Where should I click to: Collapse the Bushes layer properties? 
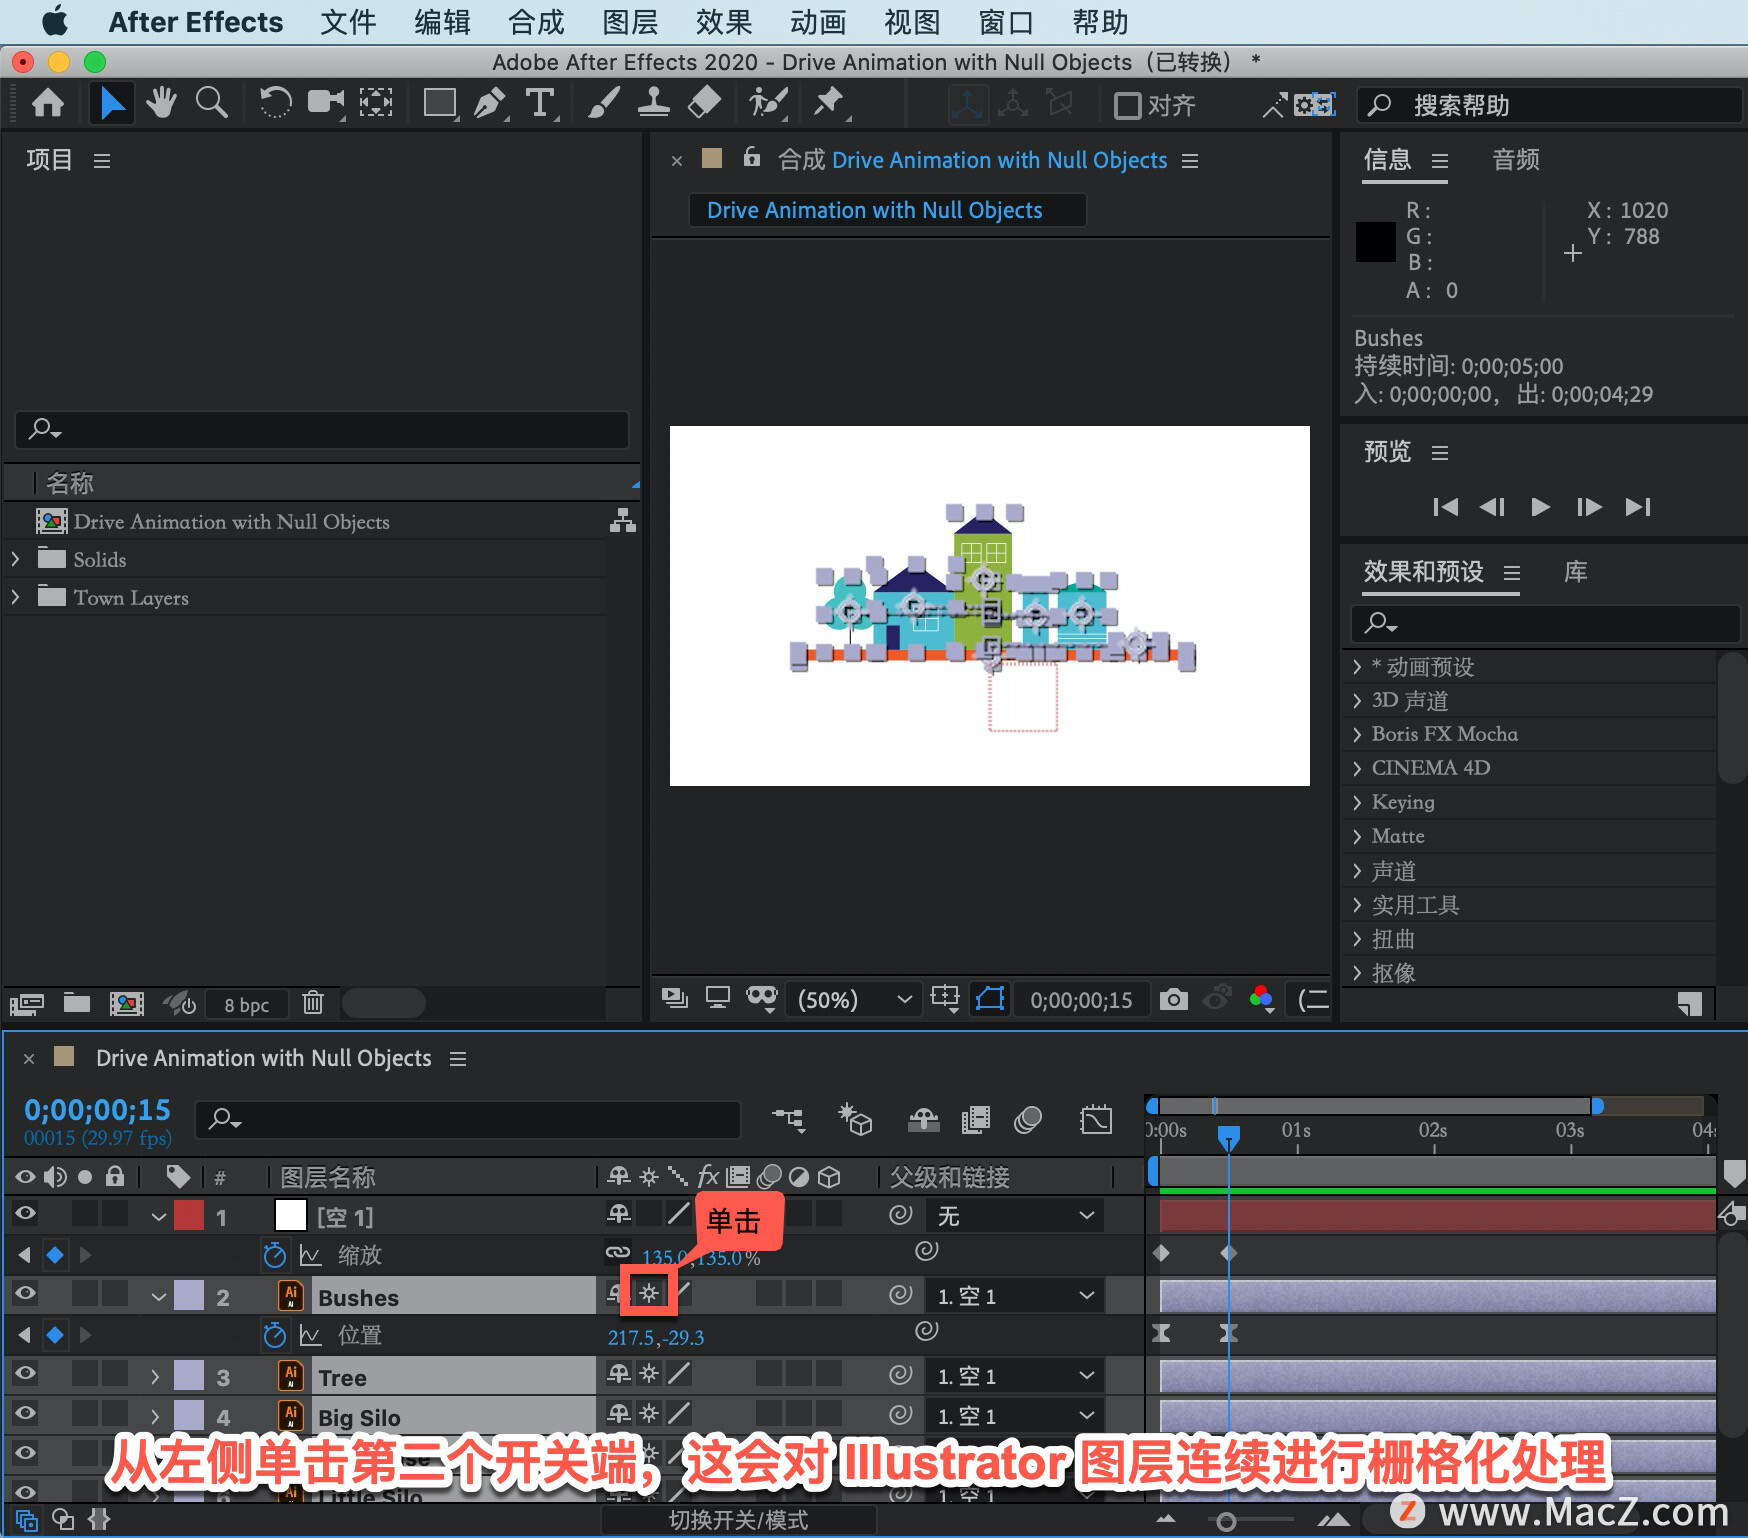pyautogui.click(x=159, y=1297)
